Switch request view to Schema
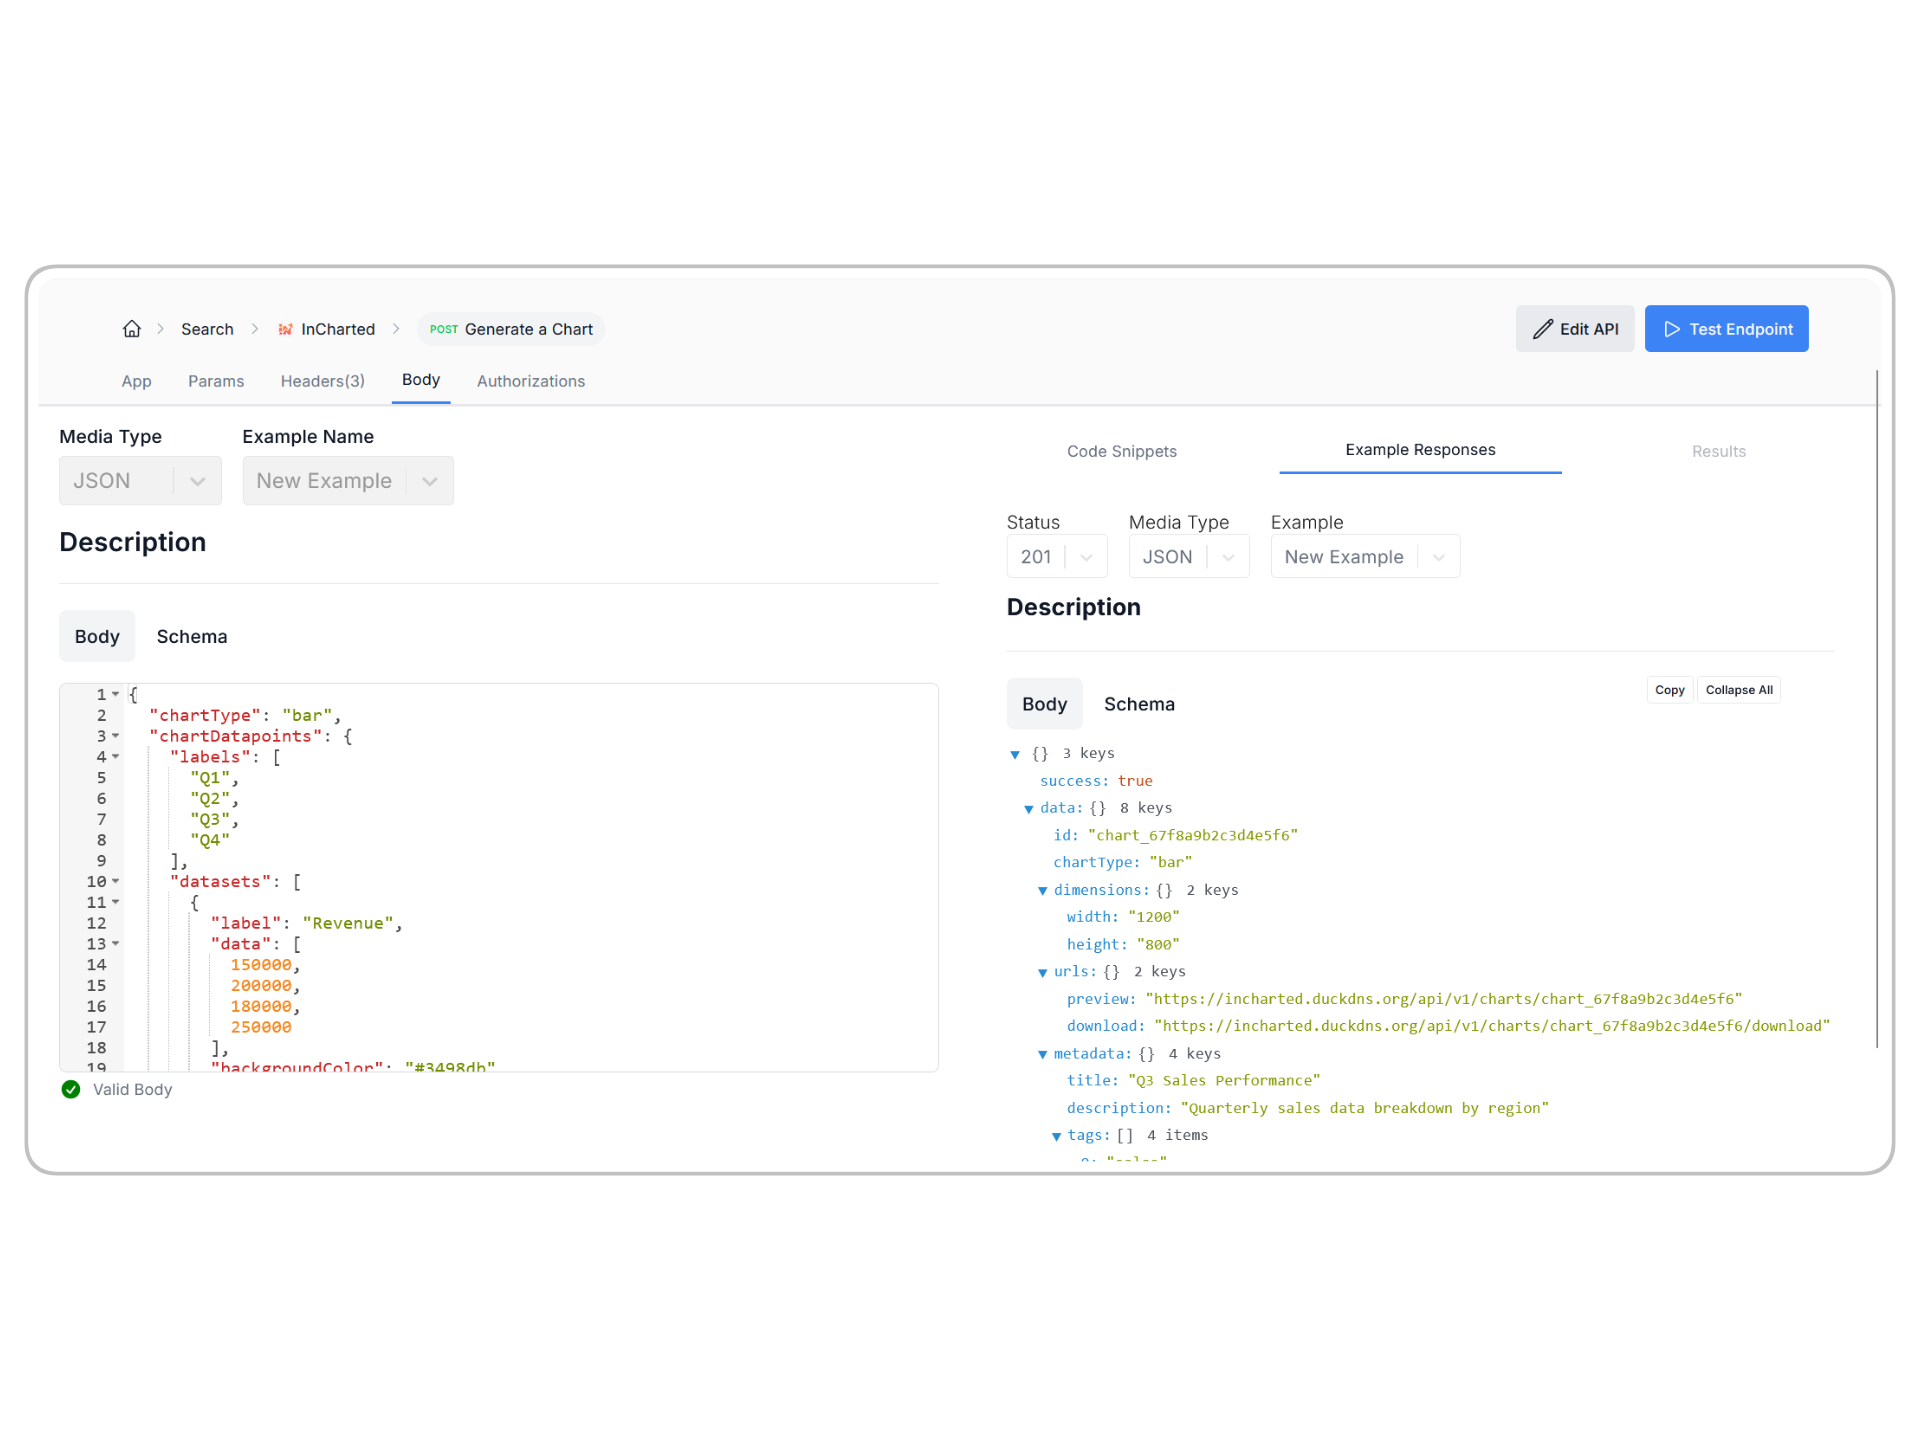Screen dimensions: 1920x1440 point(192,637)
